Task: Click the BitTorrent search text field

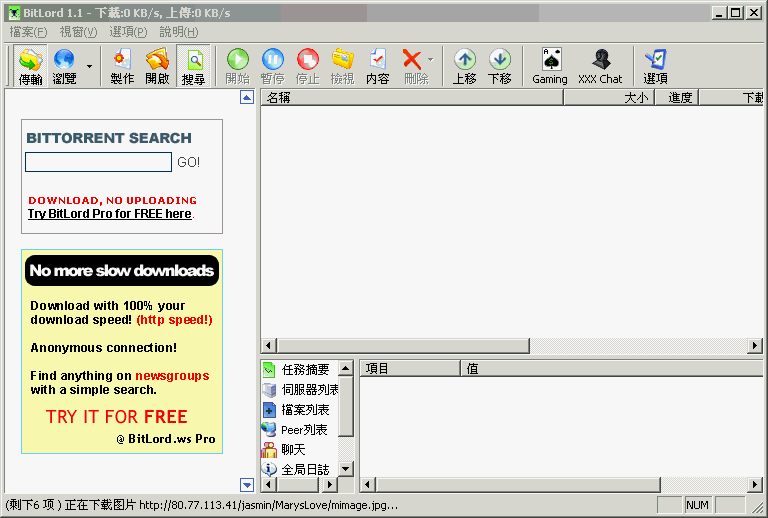Action: [98, 162]
